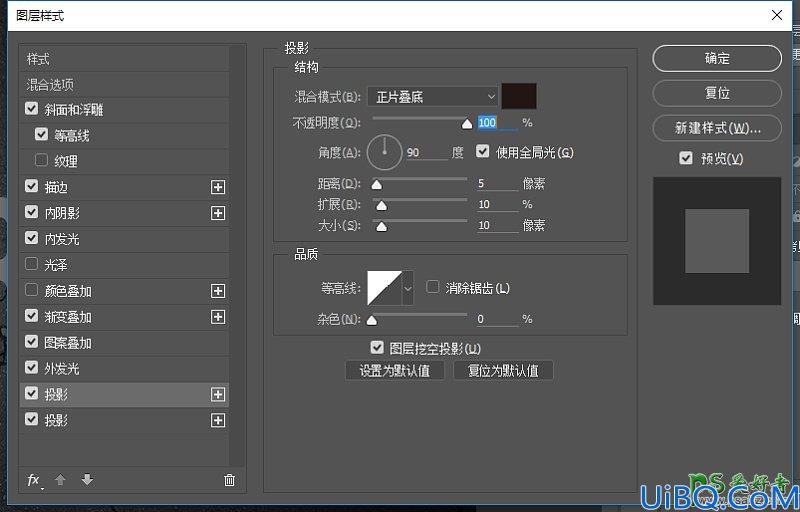Screen dimensions: 800x512
Task: Click the style preview thumbnail
Action: coord(717,241)
